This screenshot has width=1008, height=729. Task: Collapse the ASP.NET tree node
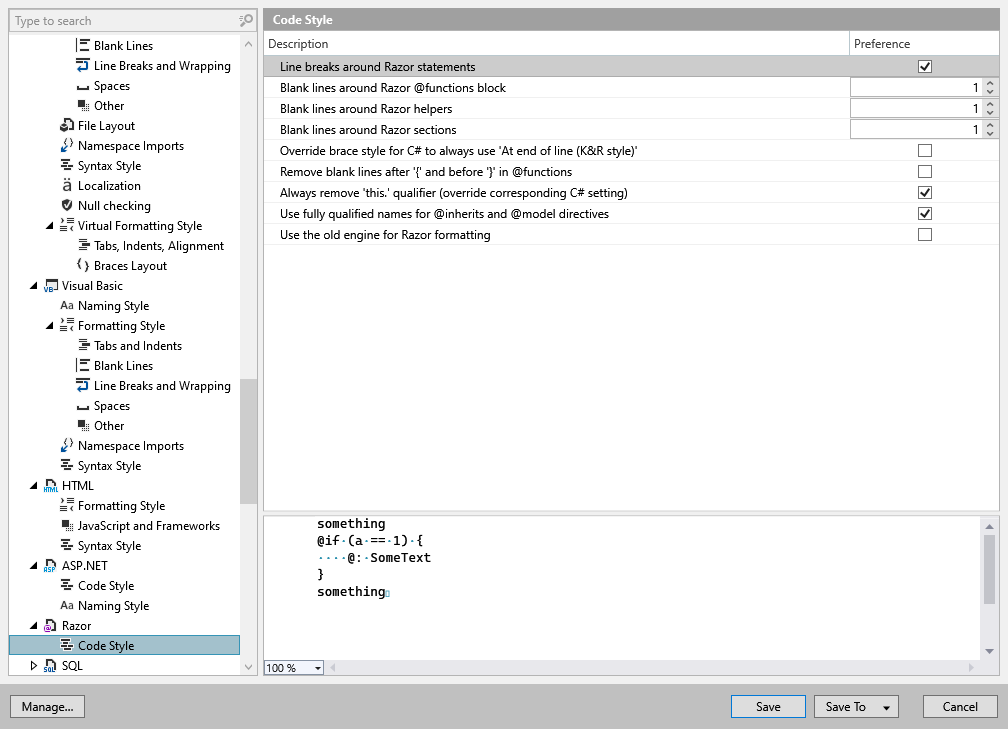point(33,566)
